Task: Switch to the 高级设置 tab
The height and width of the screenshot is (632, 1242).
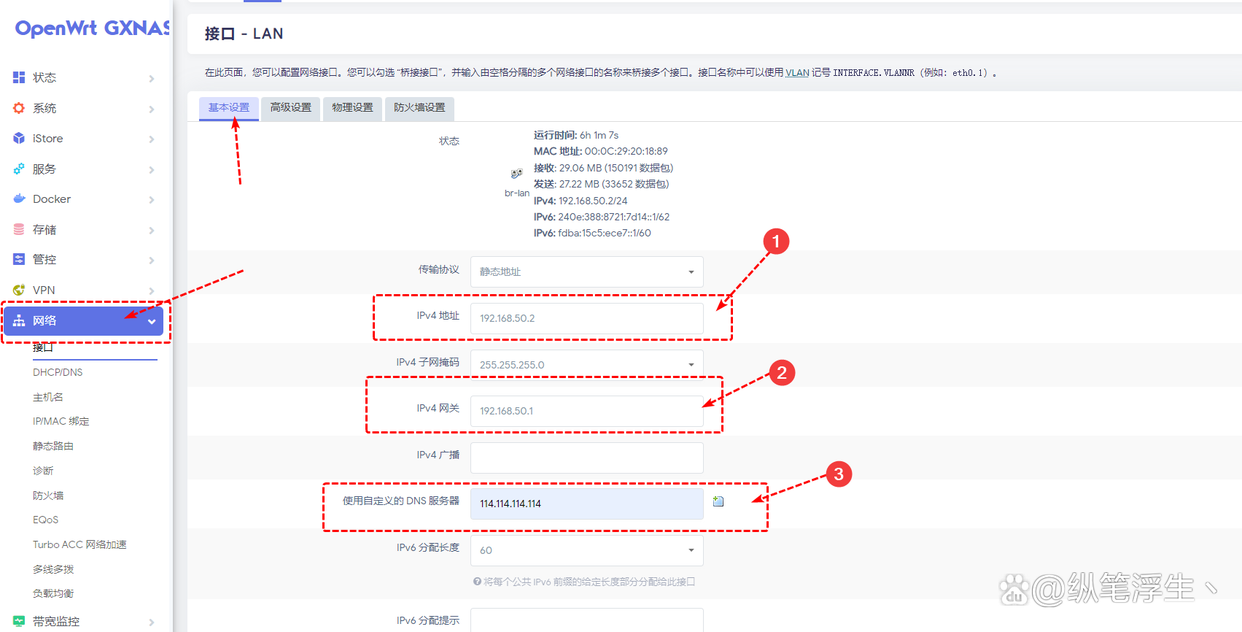Action: pyautogui.click(x=290, y=108)
